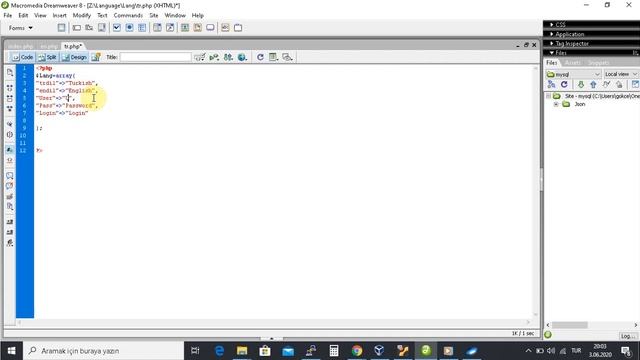Switch to Code view
640x360 pixels.
(22, 57)
